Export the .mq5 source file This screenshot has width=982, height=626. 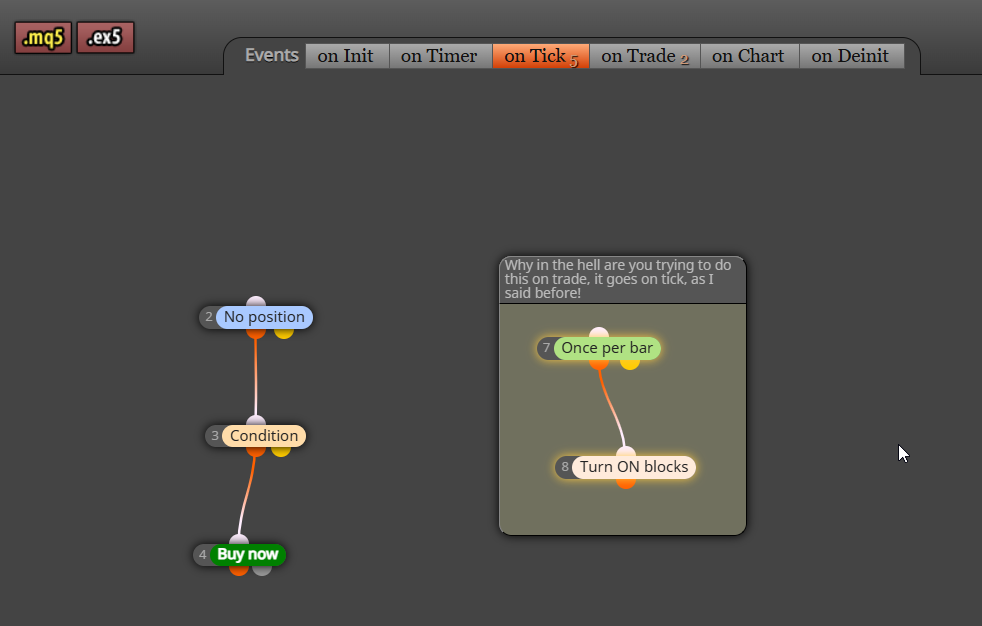(43, 38)
